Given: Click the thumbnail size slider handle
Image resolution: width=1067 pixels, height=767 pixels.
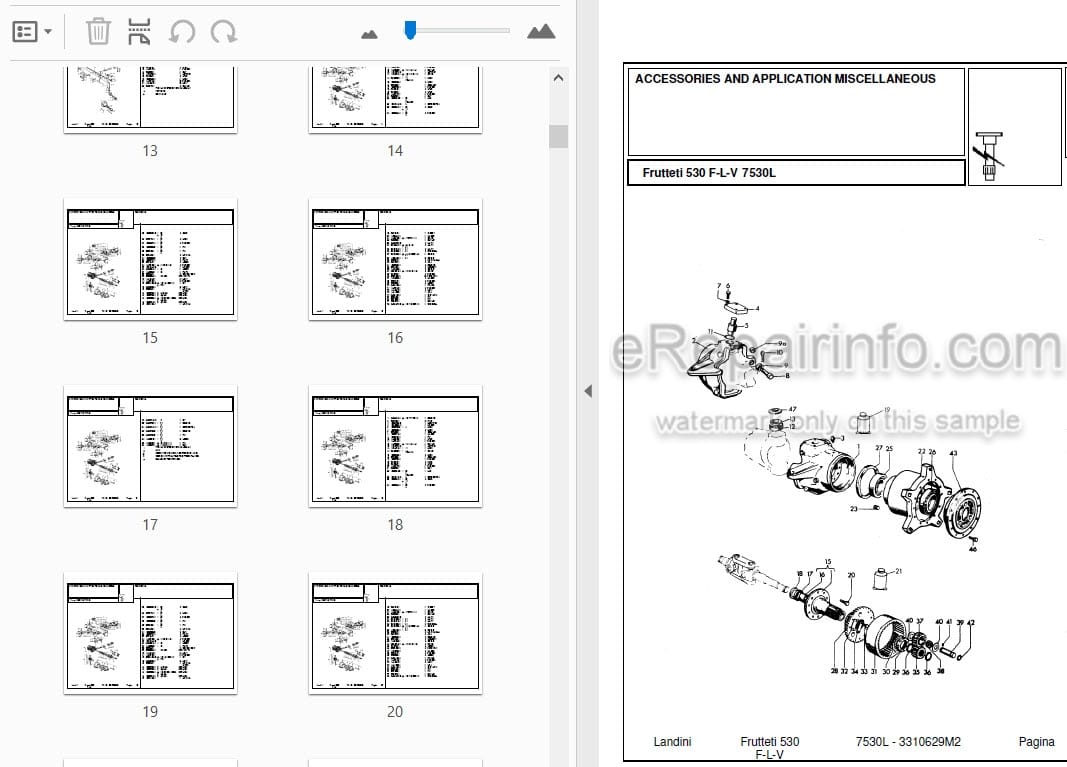Looking at the screenshot, I should click(x=410, y=30).
